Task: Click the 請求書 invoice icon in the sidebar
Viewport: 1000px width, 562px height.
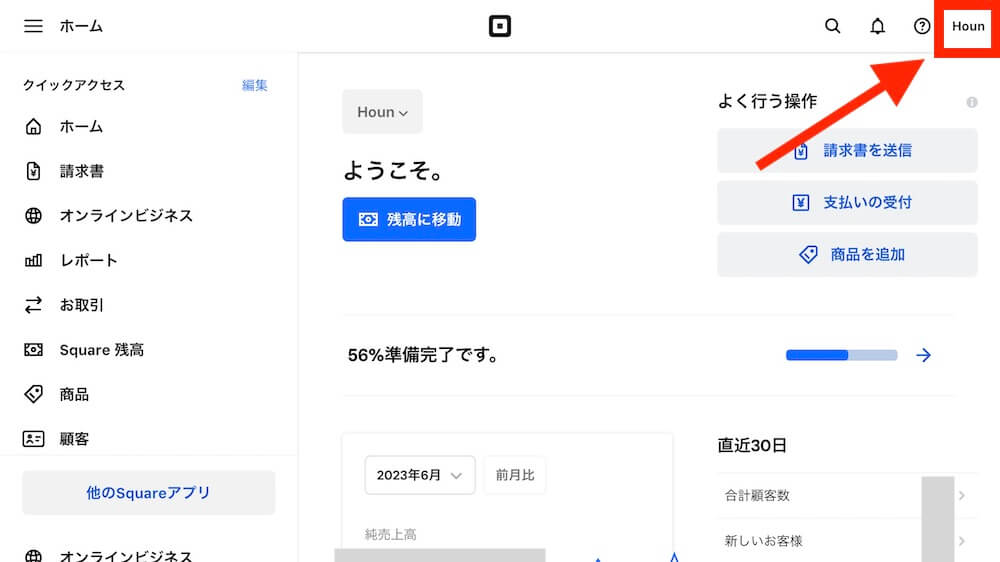Action: (33, 171)
